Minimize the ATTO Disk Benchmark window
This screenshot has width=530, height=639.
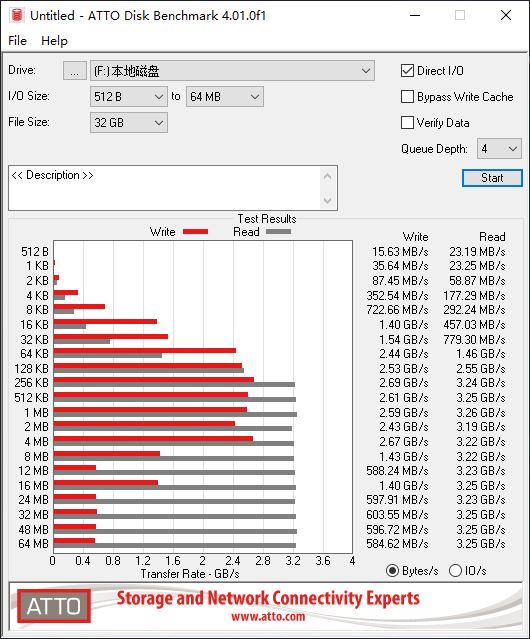tap(415, 15)
